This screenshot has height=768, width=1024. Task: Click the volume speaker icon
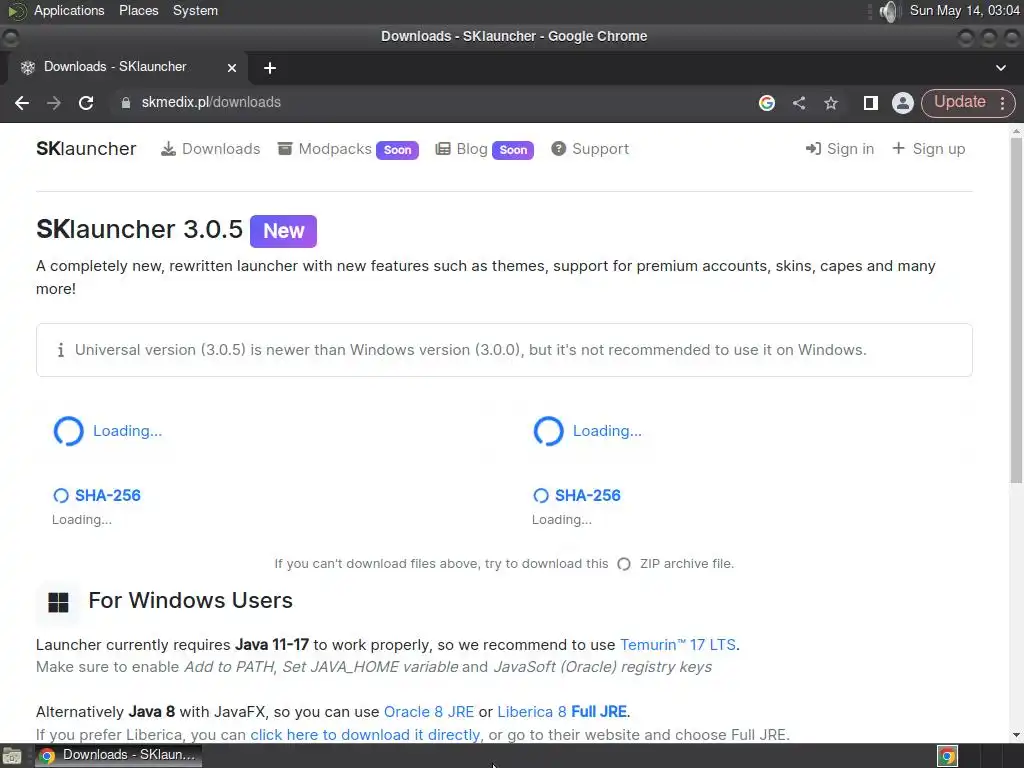tap(888, 11)
